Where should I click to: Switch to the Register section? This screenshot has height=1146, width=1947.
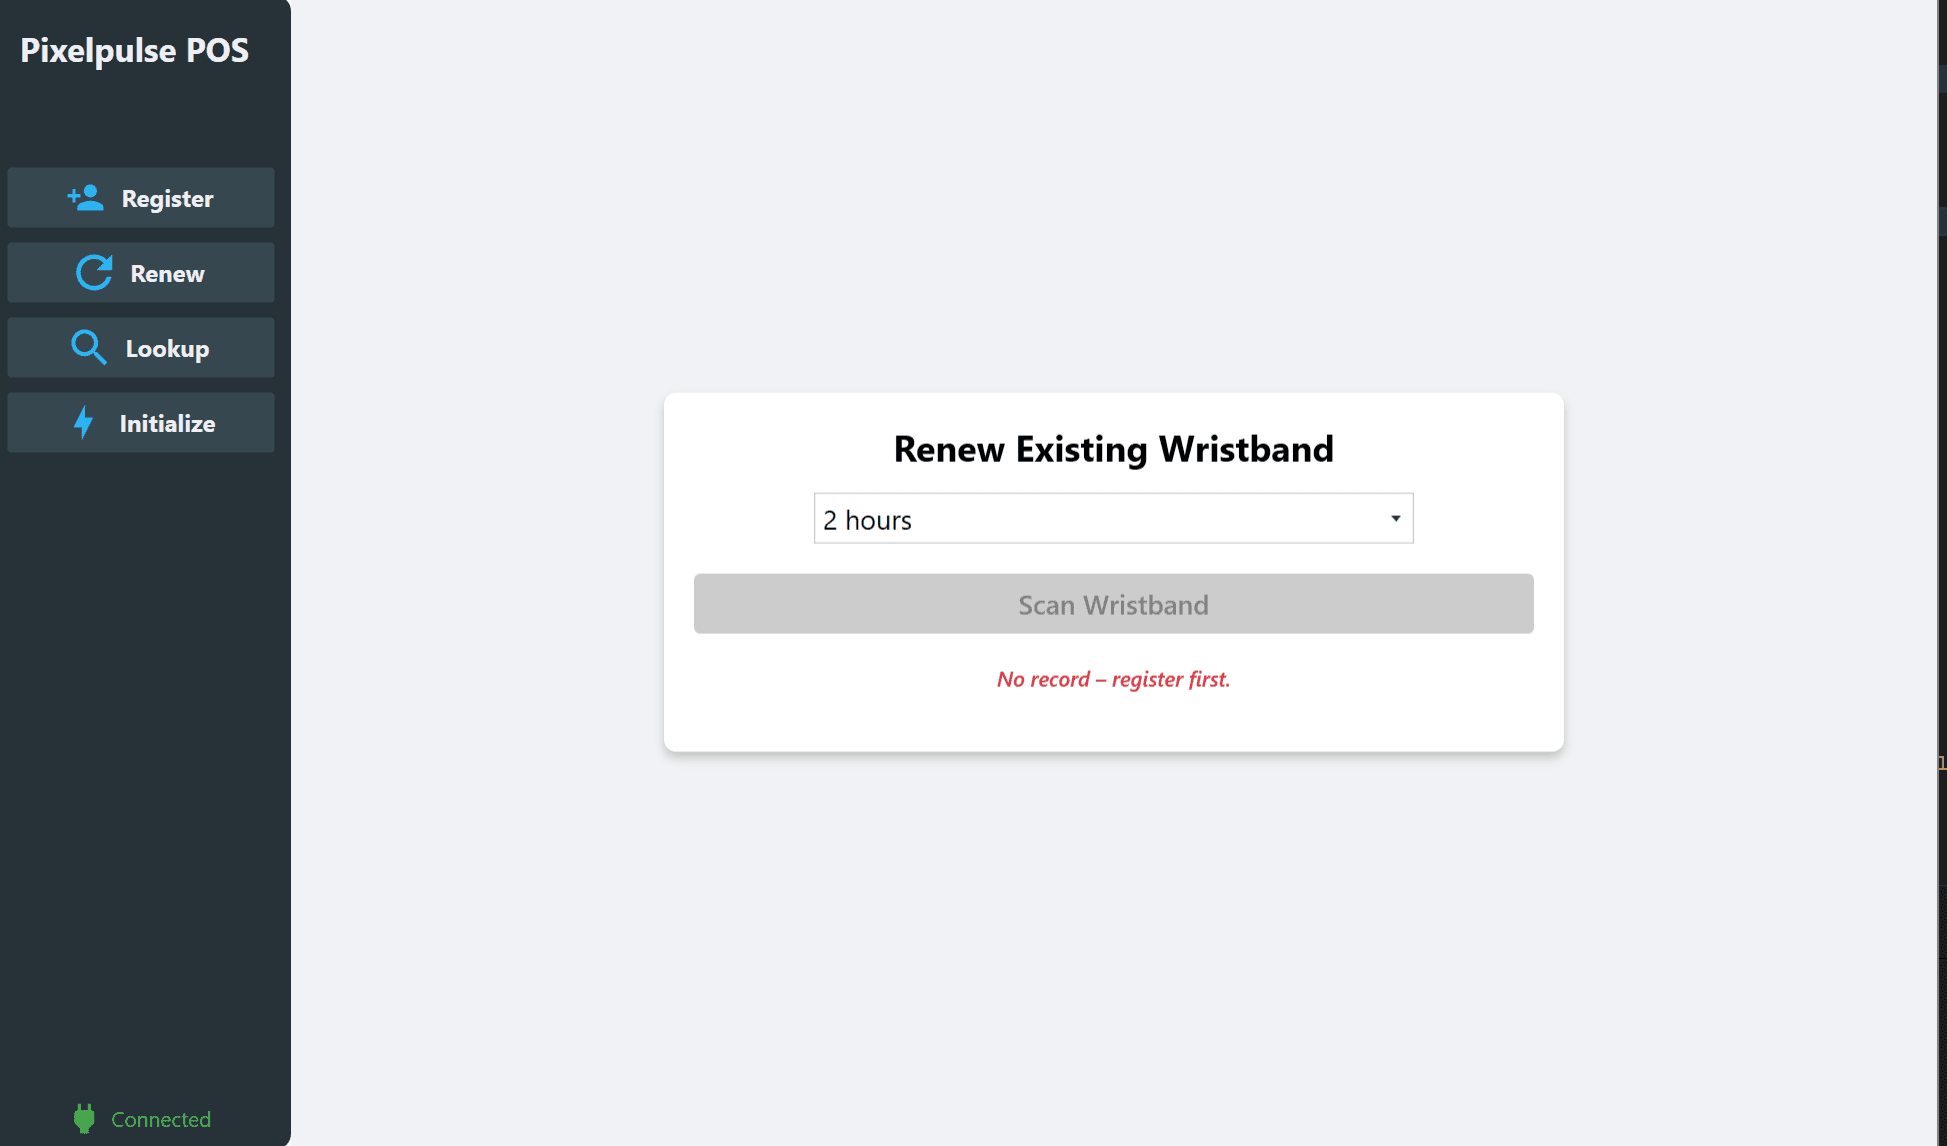point(141,197)
